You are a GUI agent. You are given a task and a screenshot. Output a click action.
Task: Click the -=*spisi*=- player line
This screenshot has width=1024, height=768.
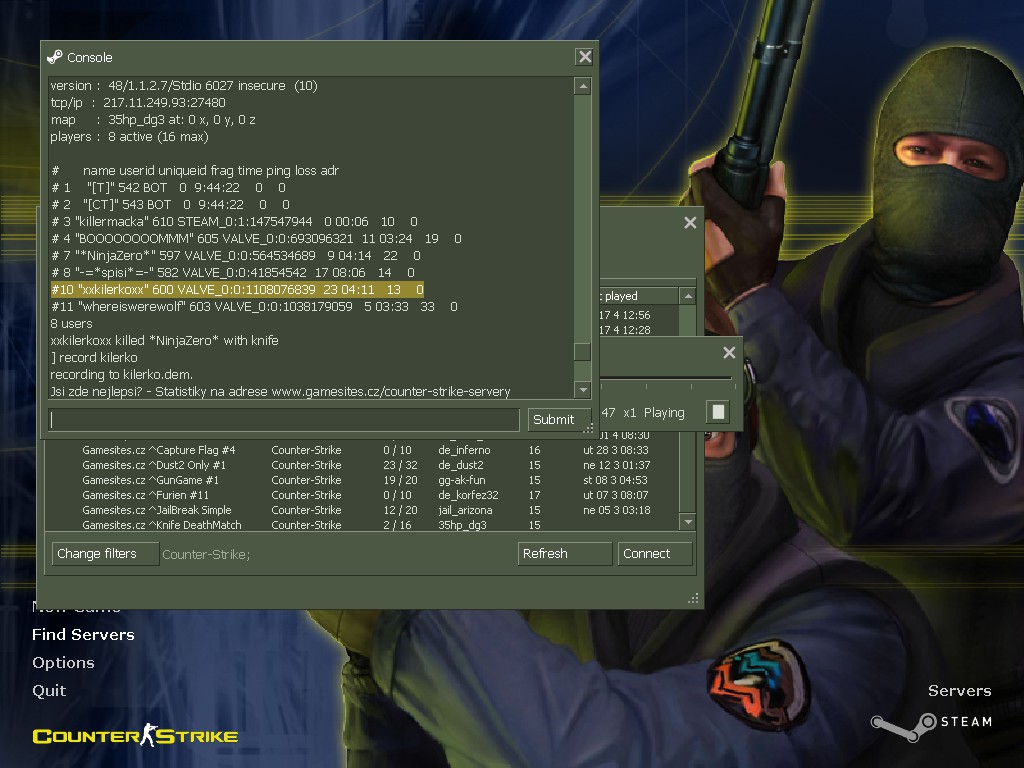pyautogui.click(x=232, y=272)
